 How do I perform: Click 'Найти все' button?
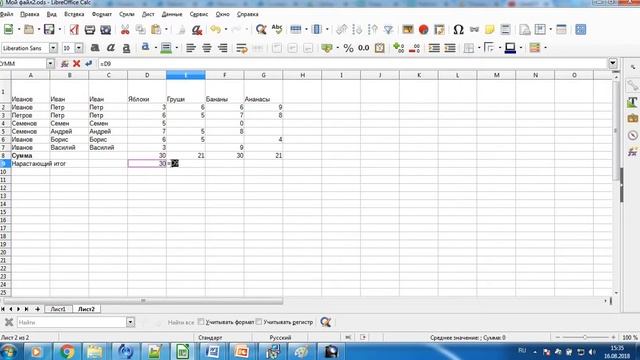pyautogui.click(x=181, y=322)
